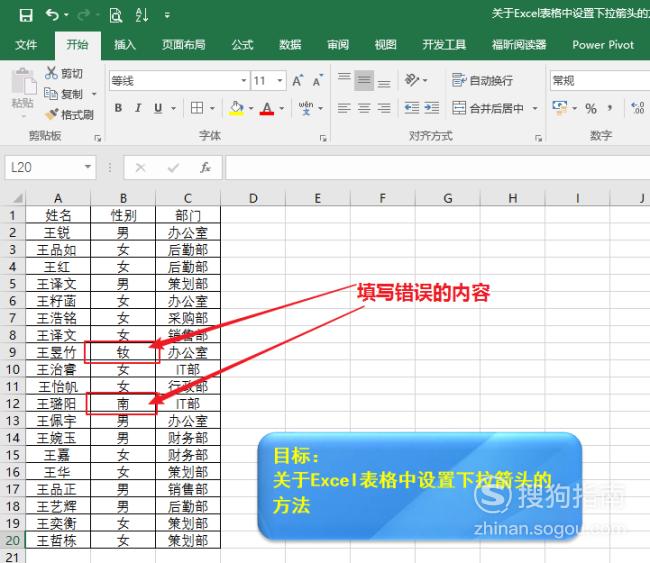Open the 常规 number format combo box
Viewport: 650px width, 563px height.
point(600,80)
